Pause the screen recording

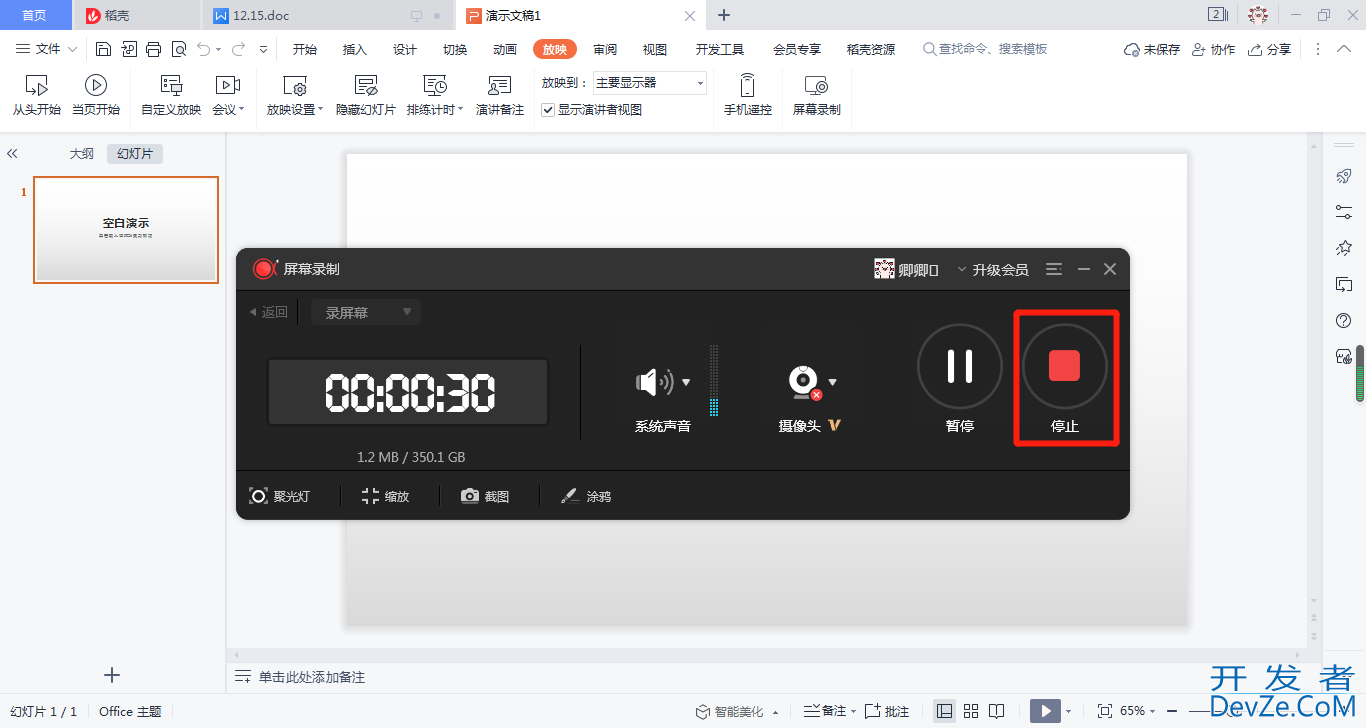coord(960,366)
